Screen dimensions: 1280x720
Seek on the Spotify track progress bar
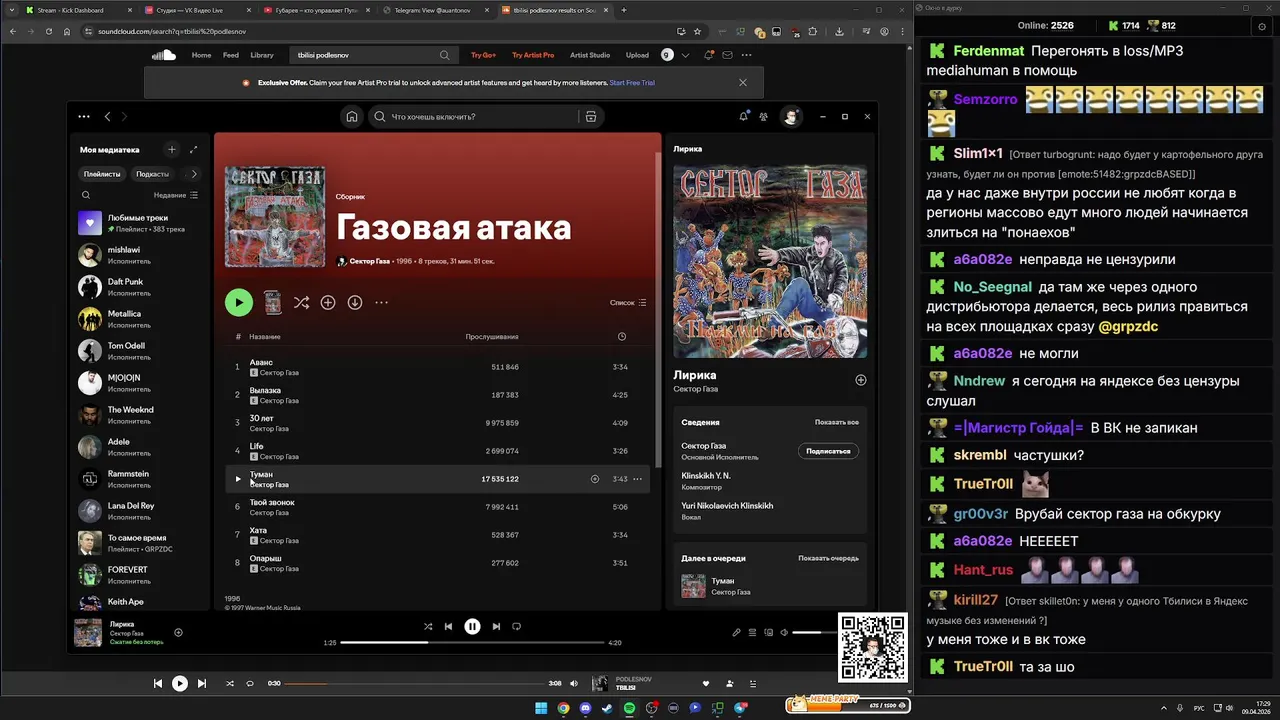pyautogui.click(x=471, y=642)
